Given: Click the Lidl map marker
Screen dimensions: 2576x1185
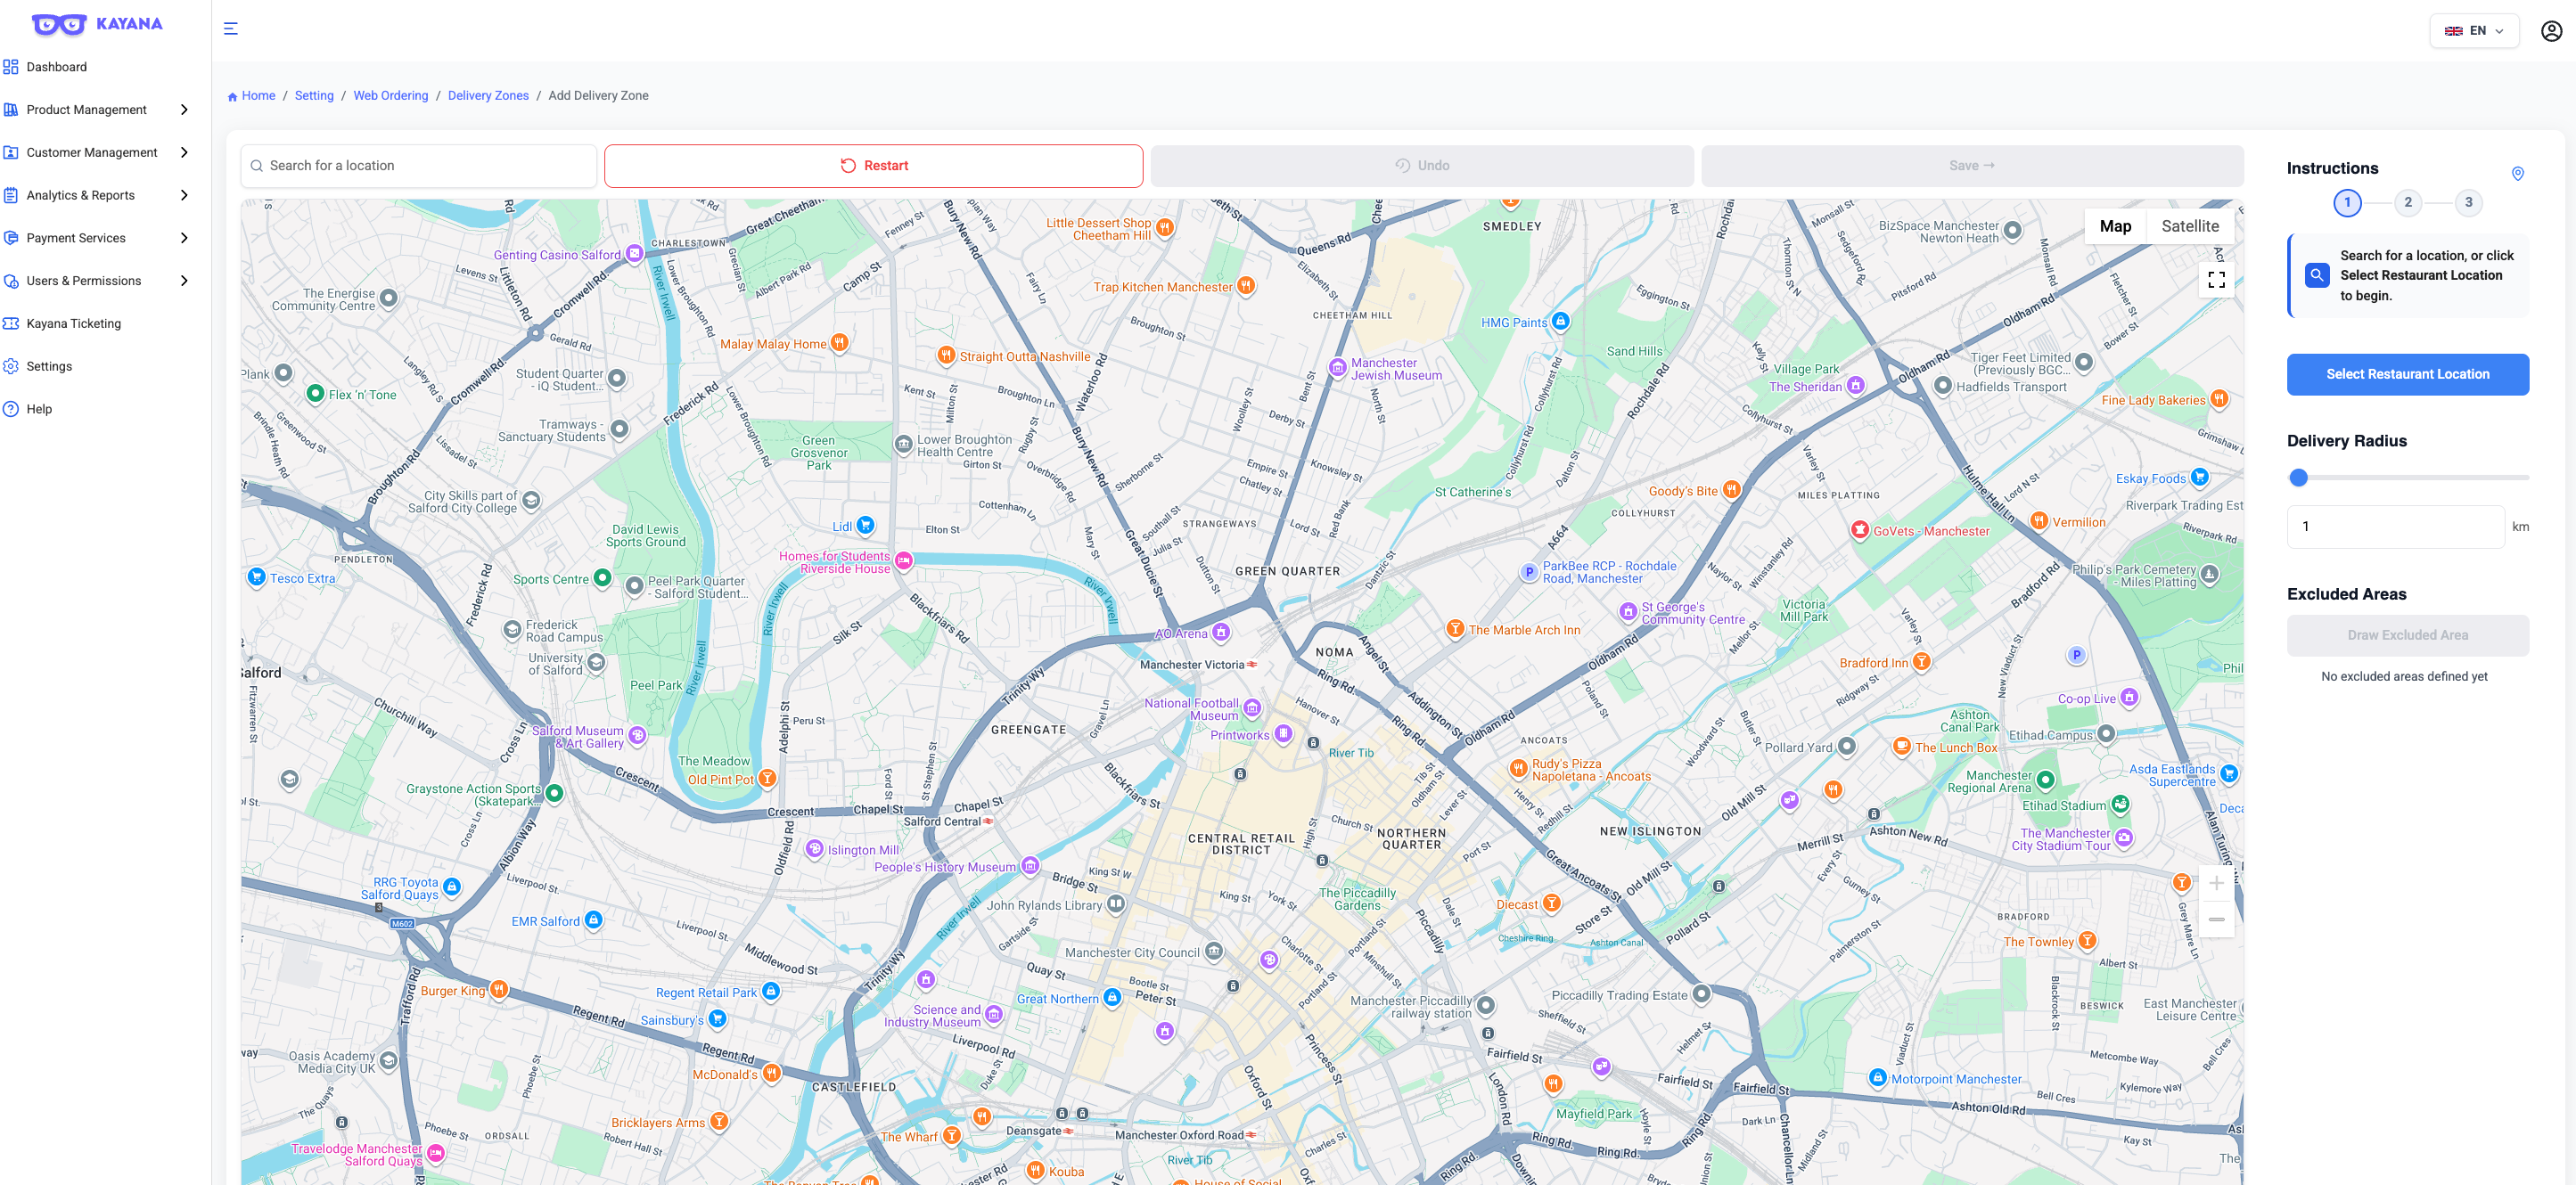Looking at the screenshot, I should [865, 525].
